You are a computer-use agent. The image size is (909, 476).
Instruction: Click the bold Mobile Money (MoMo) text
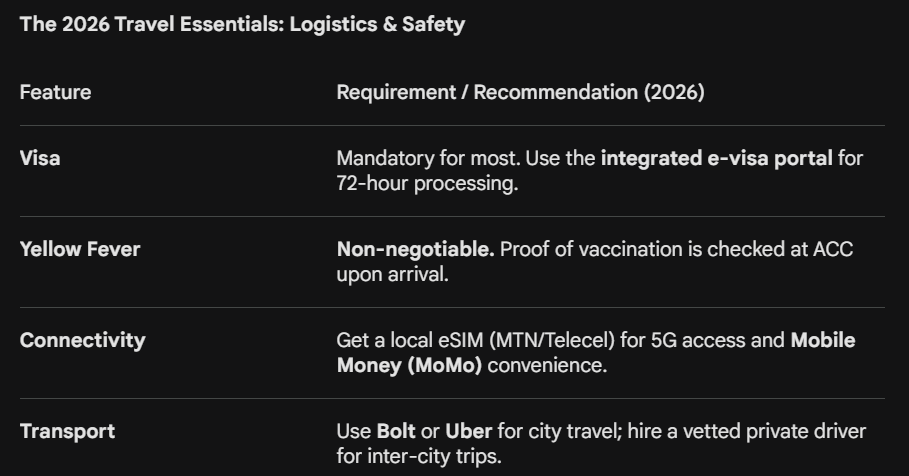click(x=409, y=366)
